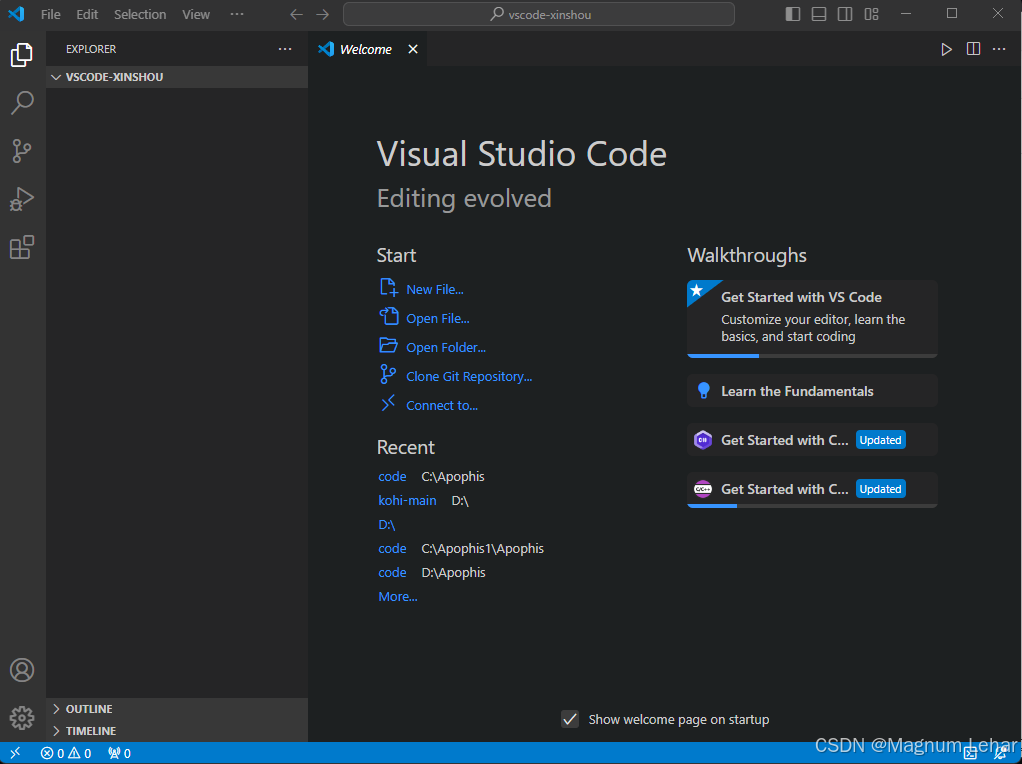Screen dimensions: 1022x764
Task: Expand the TIMELINE section
Action: point(177,731)
